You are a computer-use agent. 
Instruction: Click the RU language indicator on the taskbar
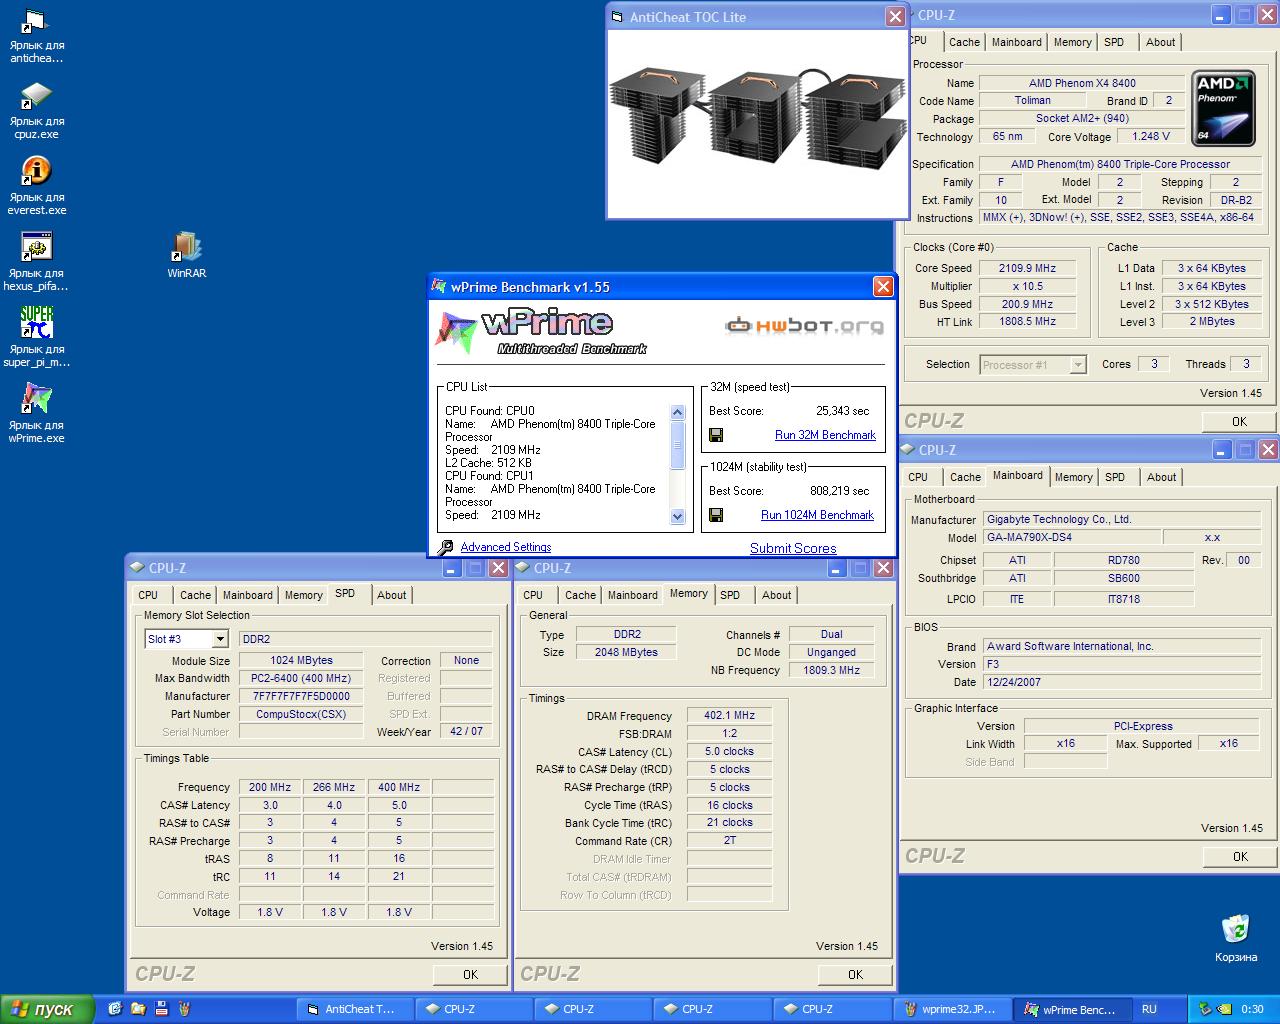click(1149, 1009)
